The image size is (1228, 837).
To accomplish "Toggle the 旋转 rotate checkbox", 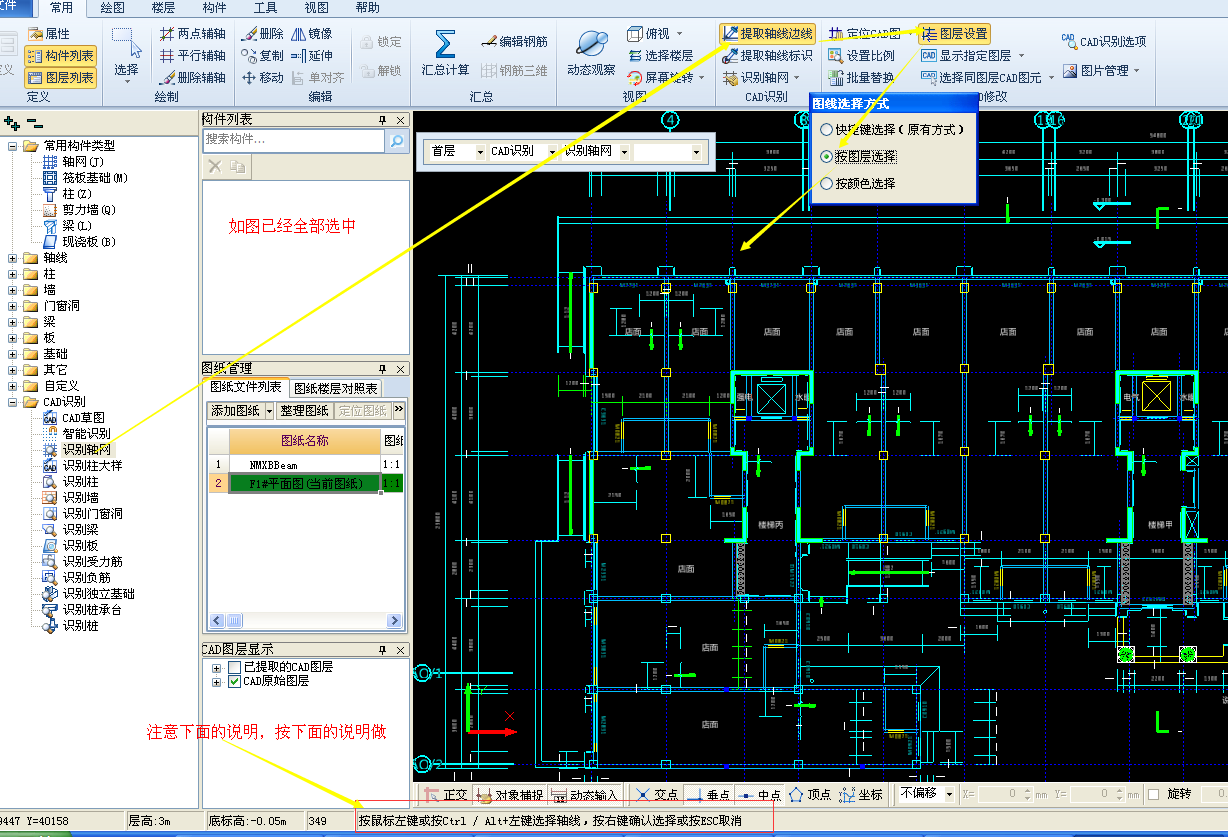I will coord(1153,794).
